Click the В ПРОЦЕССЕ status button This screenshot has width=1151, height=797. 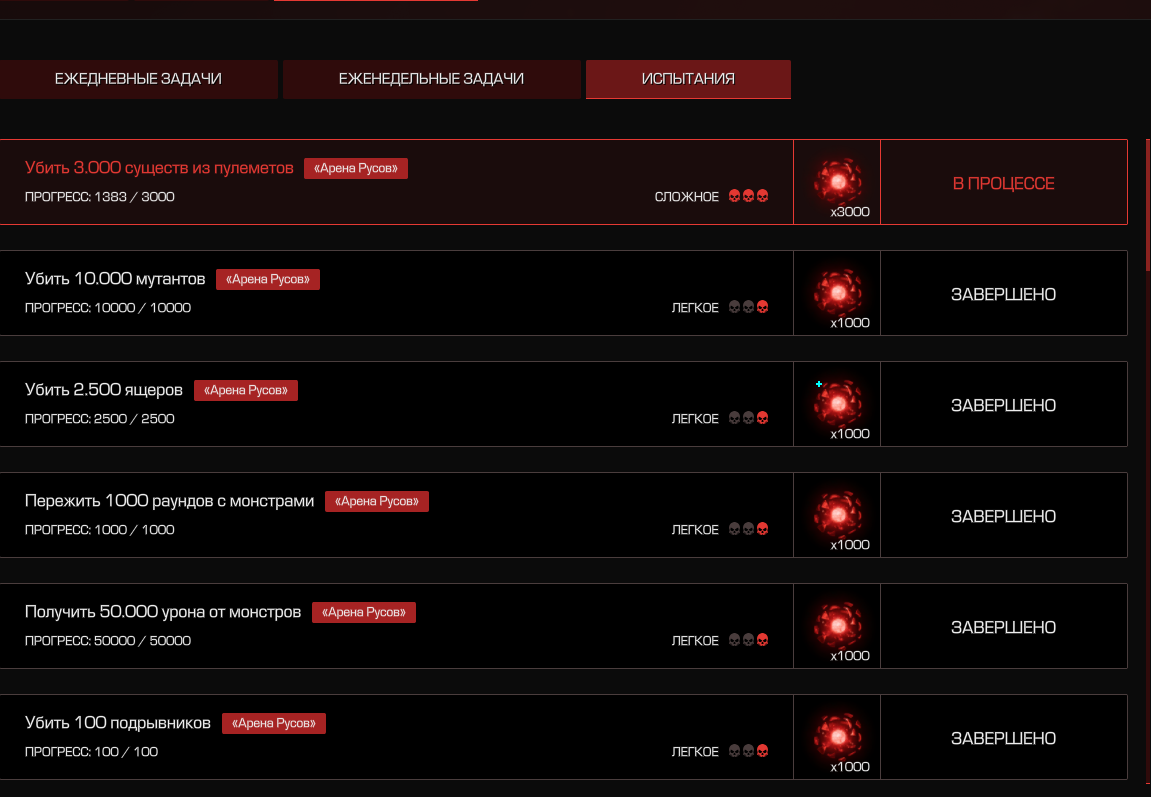1003,183
